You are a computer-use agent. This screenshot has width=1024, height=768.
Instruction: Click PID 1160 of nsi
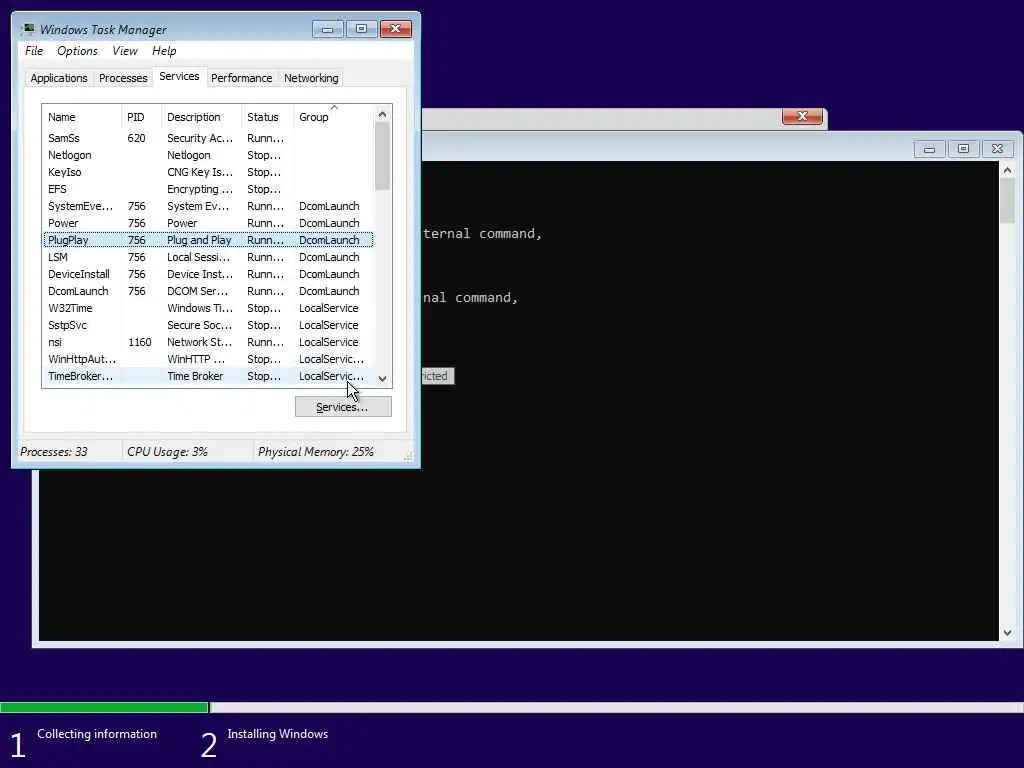pos(139,342)
